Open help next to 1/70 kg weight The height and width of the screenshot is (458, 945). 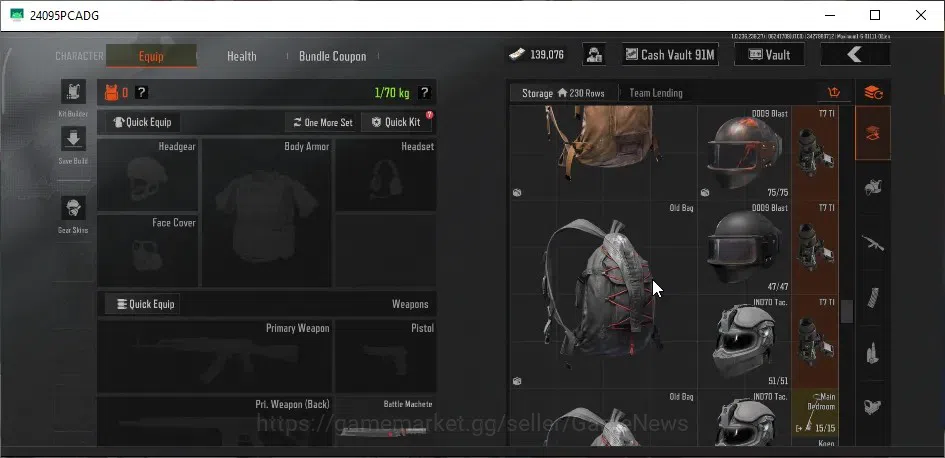[424, 93]
